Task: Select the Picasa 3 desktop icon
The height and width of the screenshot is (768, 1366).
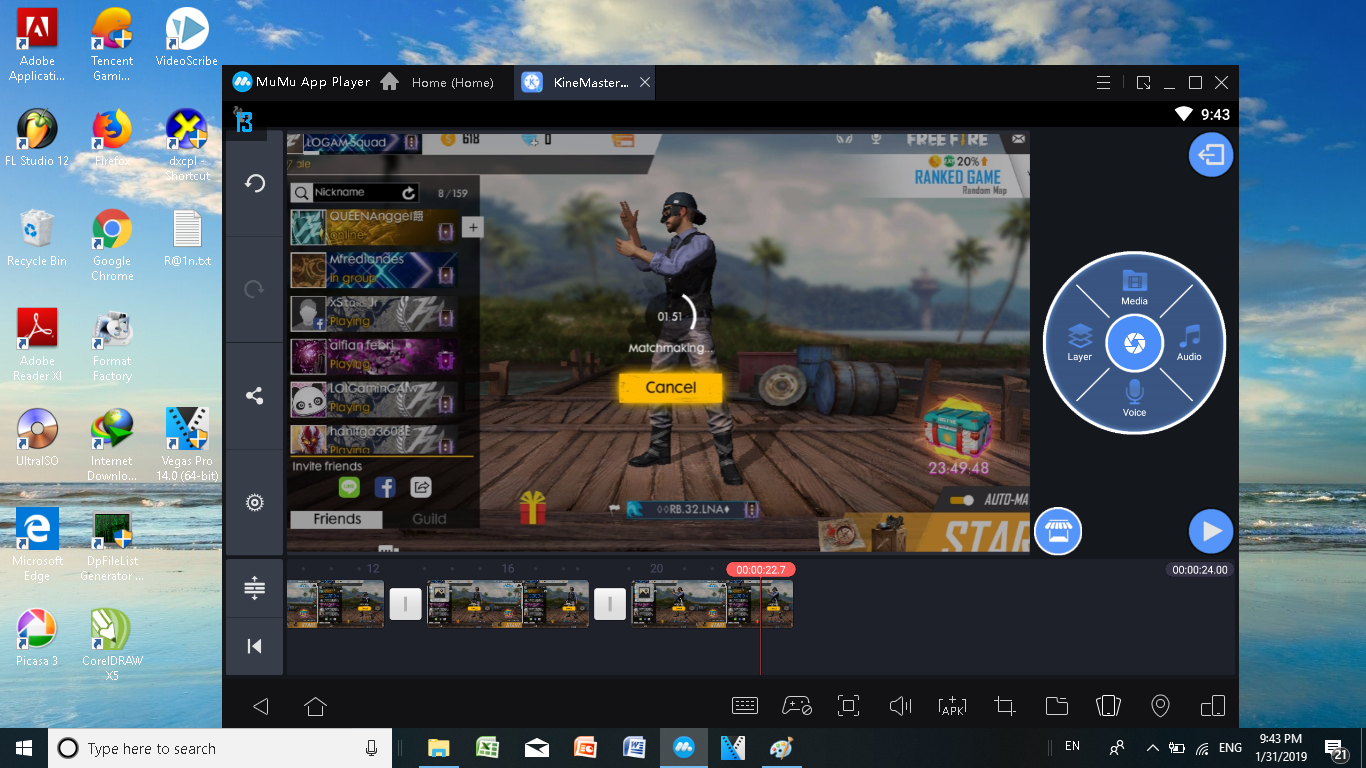Action: coord(37,638)
